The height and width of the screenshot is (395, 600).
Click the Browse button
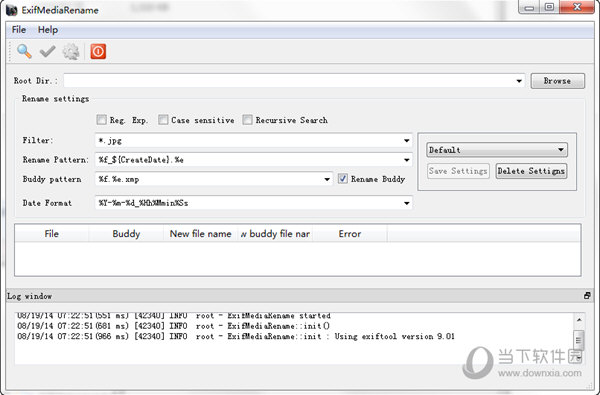click(x=558, y=81)
